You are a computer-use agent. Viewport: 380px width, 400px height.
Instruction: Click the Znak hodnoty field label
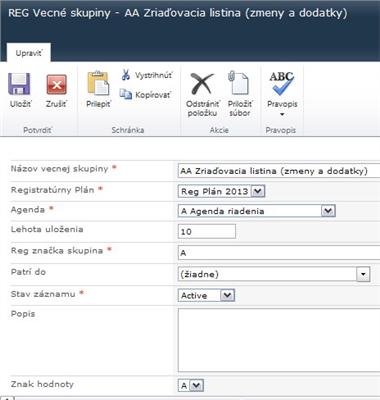(42, 384)
